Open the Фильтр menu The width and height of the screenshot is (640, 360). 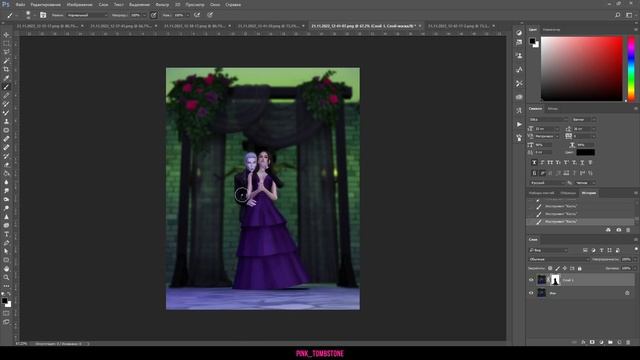162,4
